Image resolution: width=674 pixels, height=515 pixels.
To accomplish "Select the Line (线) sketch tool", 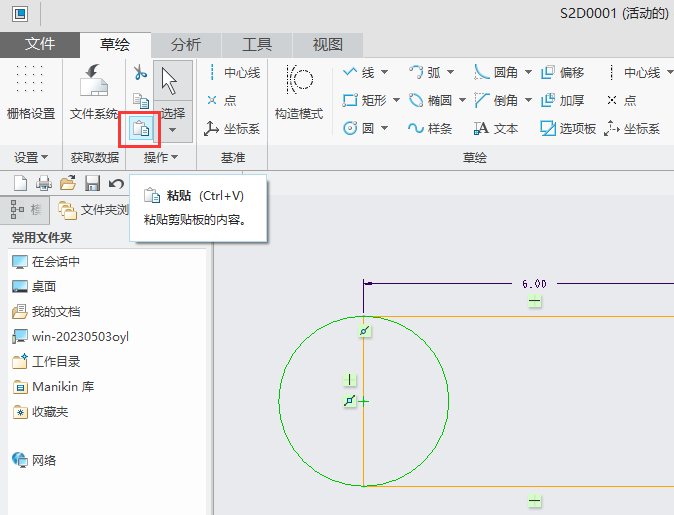I will coord(358,73).
